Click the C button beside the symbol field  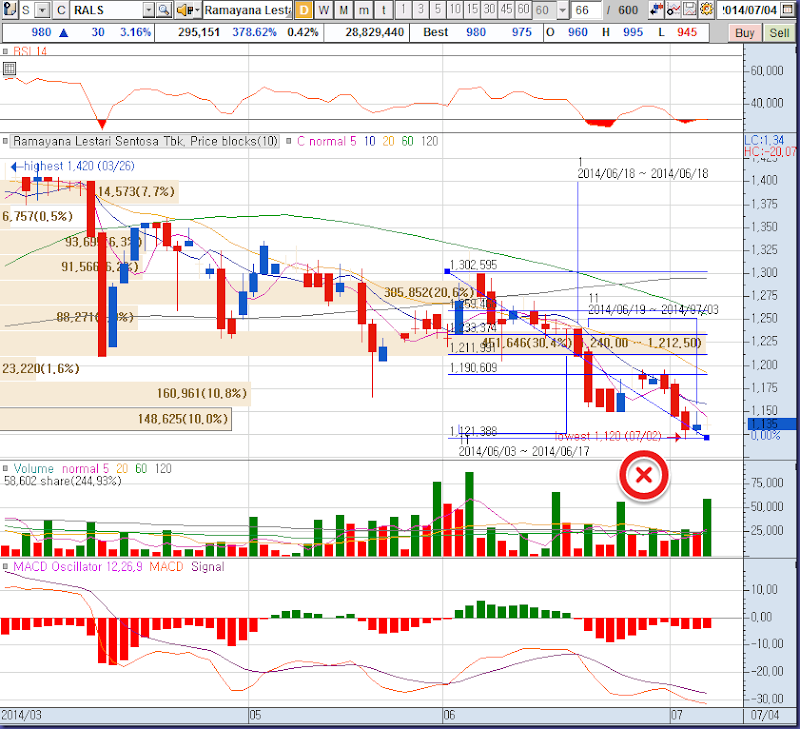(x=61, y=10)
